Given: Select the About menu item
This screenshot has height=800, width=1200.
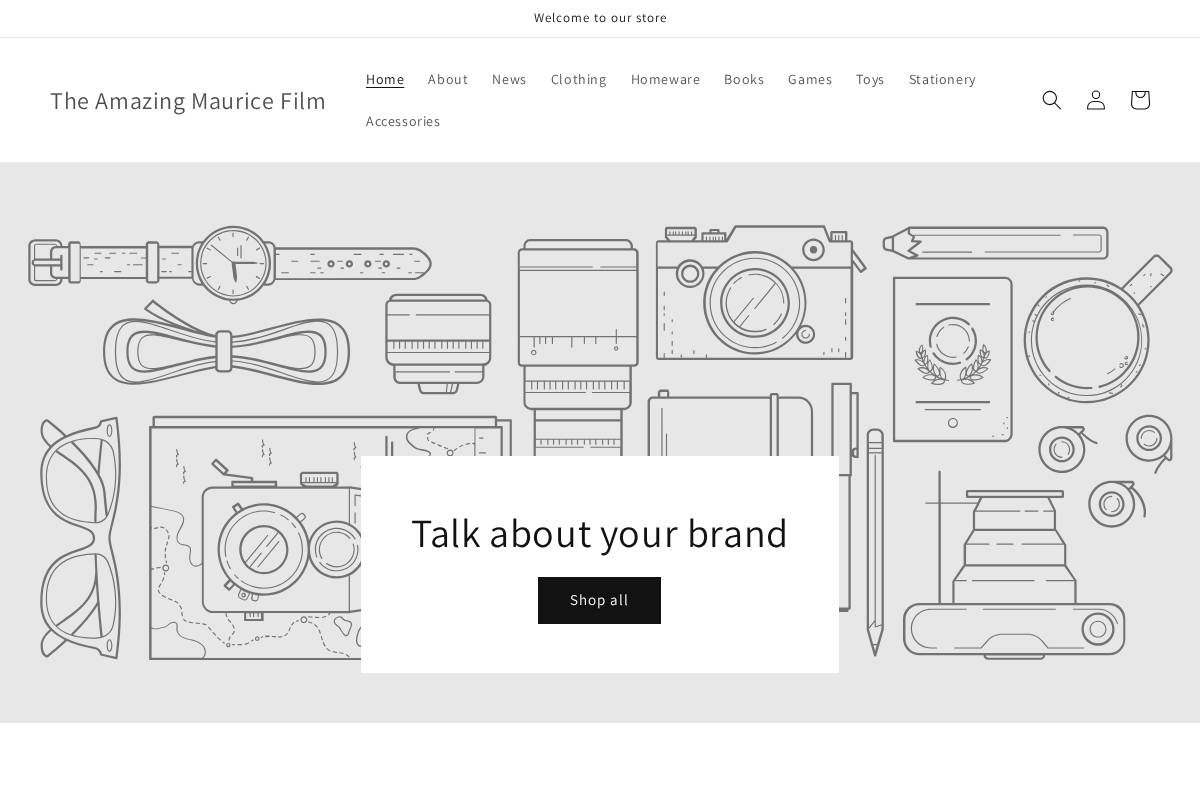Looking at the screenshot, I should coord(448,79).
